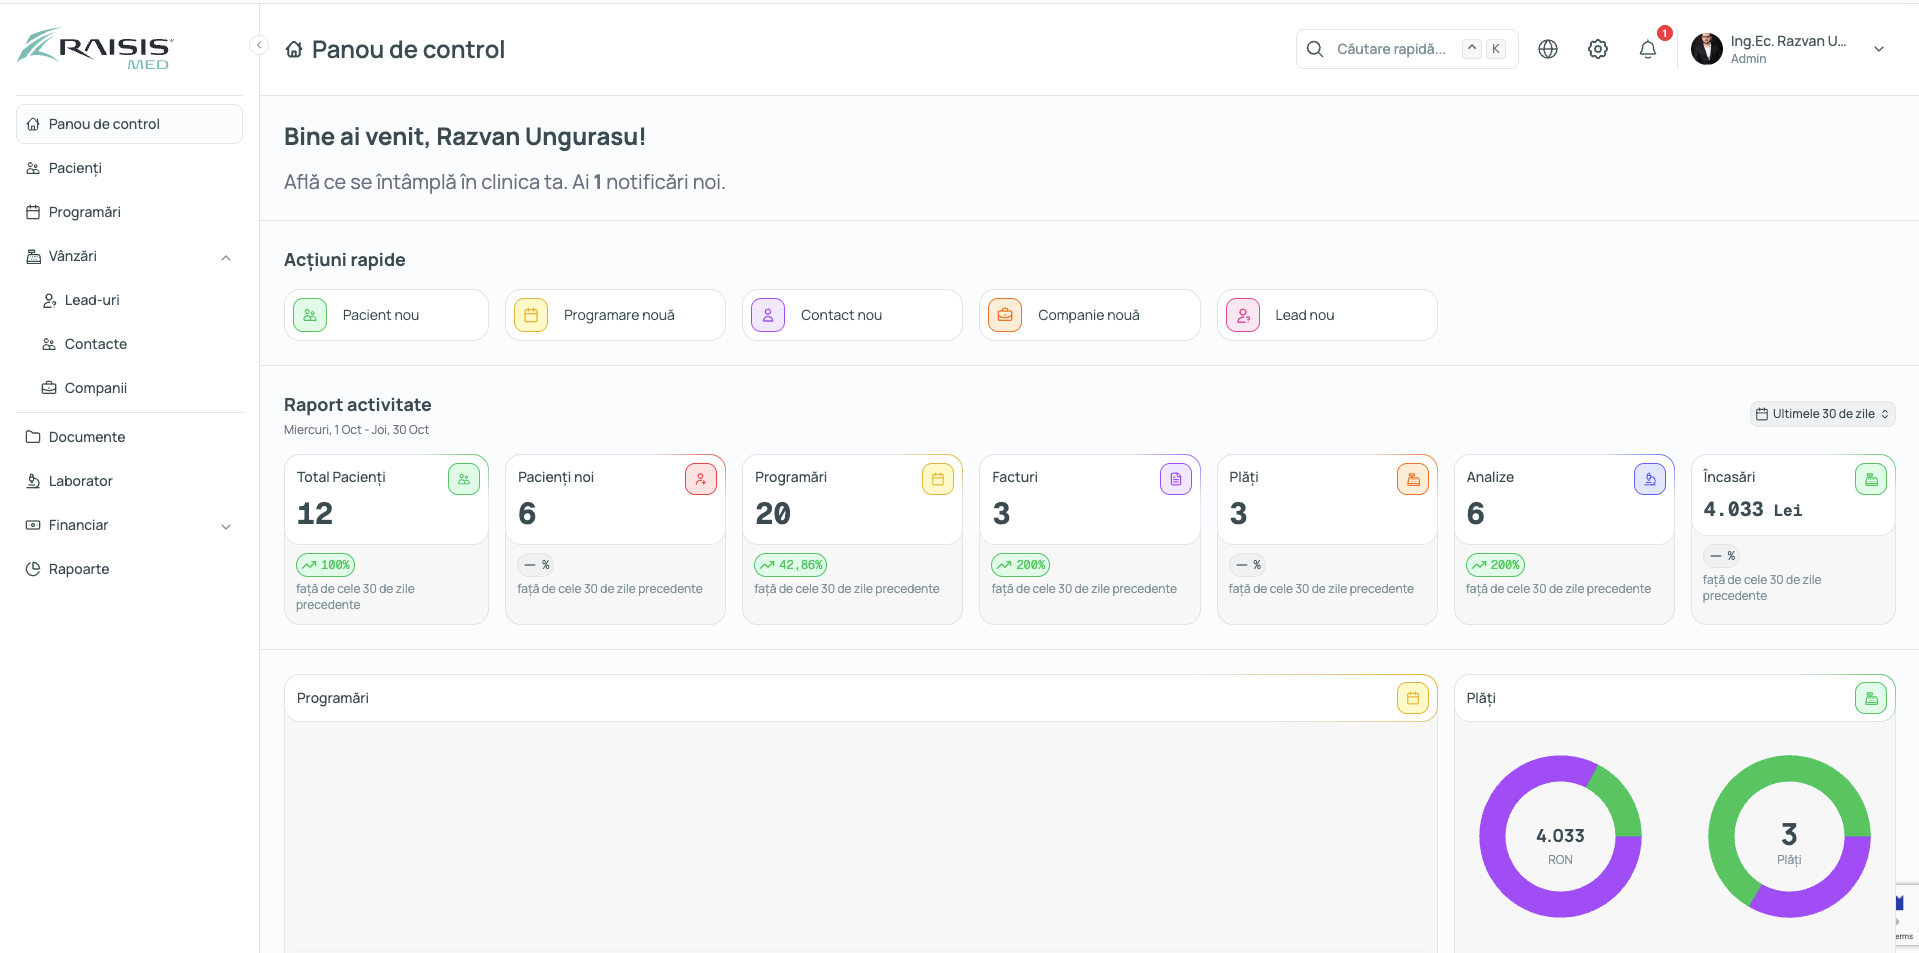Open the notifications bell with badge
1919x953 pixels.
[x=1647, y=49]
